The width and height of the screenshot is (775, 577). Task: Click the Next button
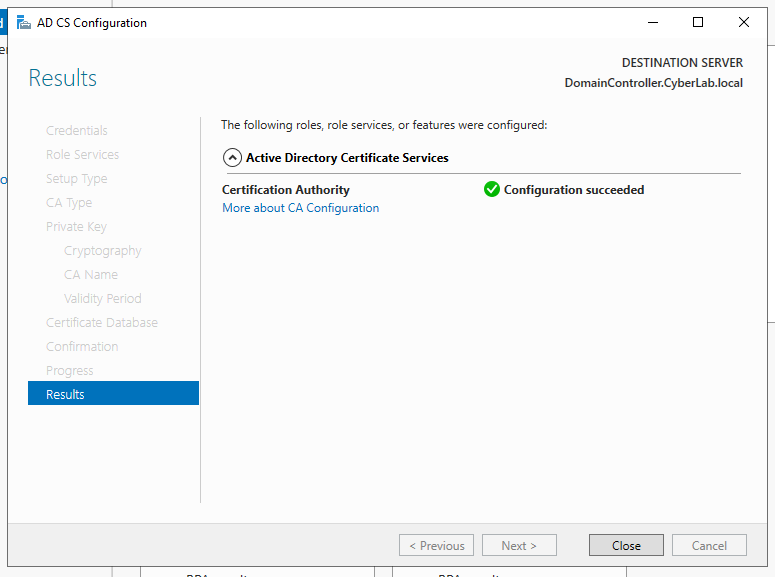tap(519, 545)
